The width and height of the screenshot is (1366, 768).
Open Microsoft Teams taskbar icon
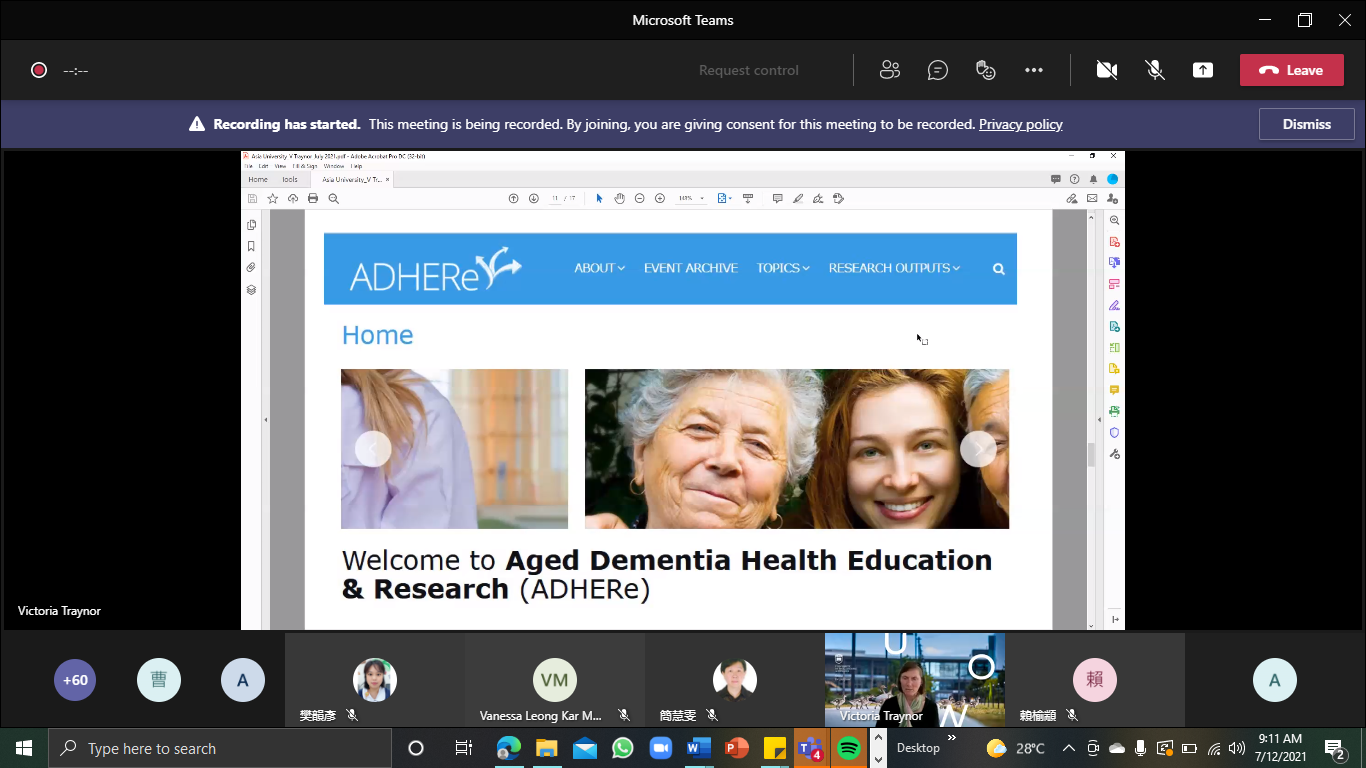point(810,748)
